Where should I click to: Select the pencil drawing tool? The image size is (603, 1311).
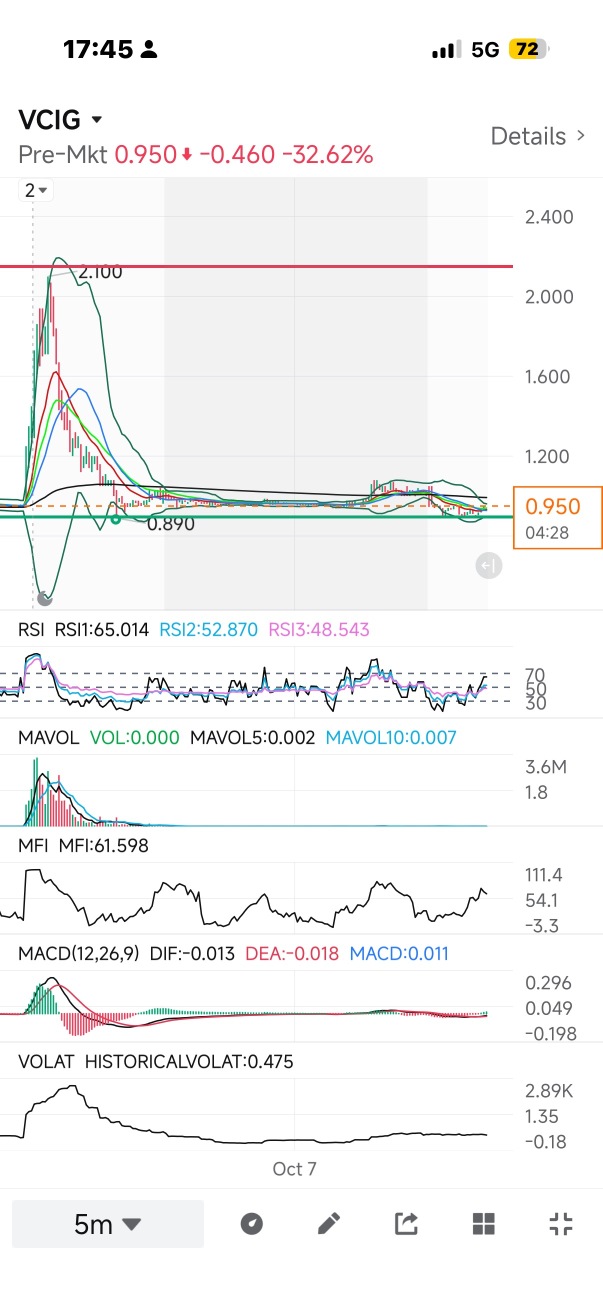pyautogui.click(x=329, y=1223)
